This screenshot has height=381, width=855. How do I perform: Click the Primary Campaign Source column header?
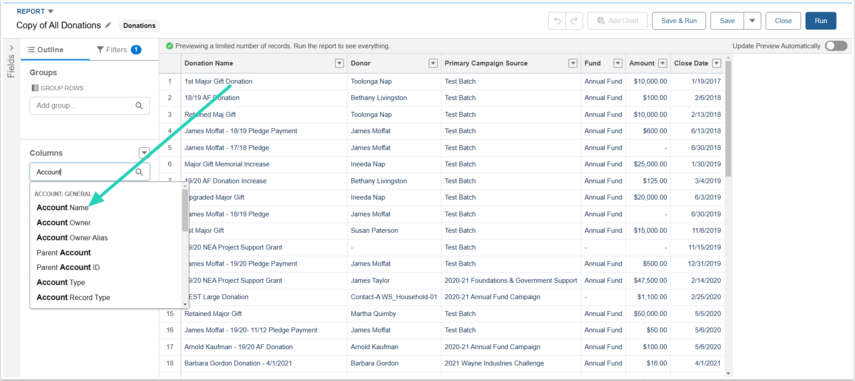pyautogui.click(x=511, y=63)
